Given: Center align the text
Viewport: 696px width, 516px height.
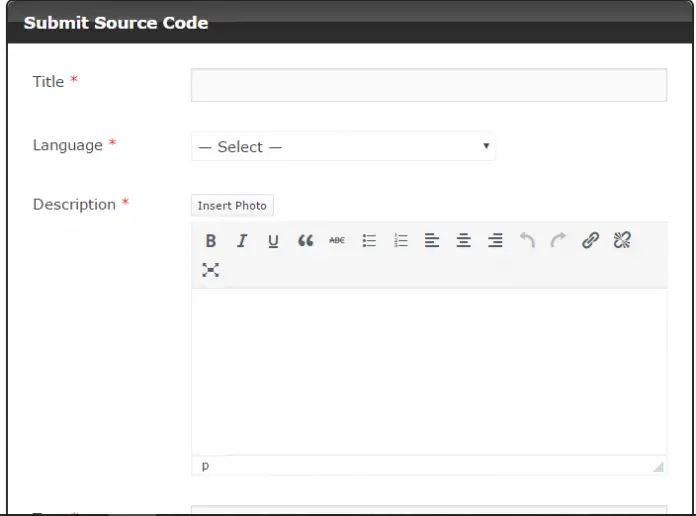Looking at the screenshot, I should click(464, 241).
